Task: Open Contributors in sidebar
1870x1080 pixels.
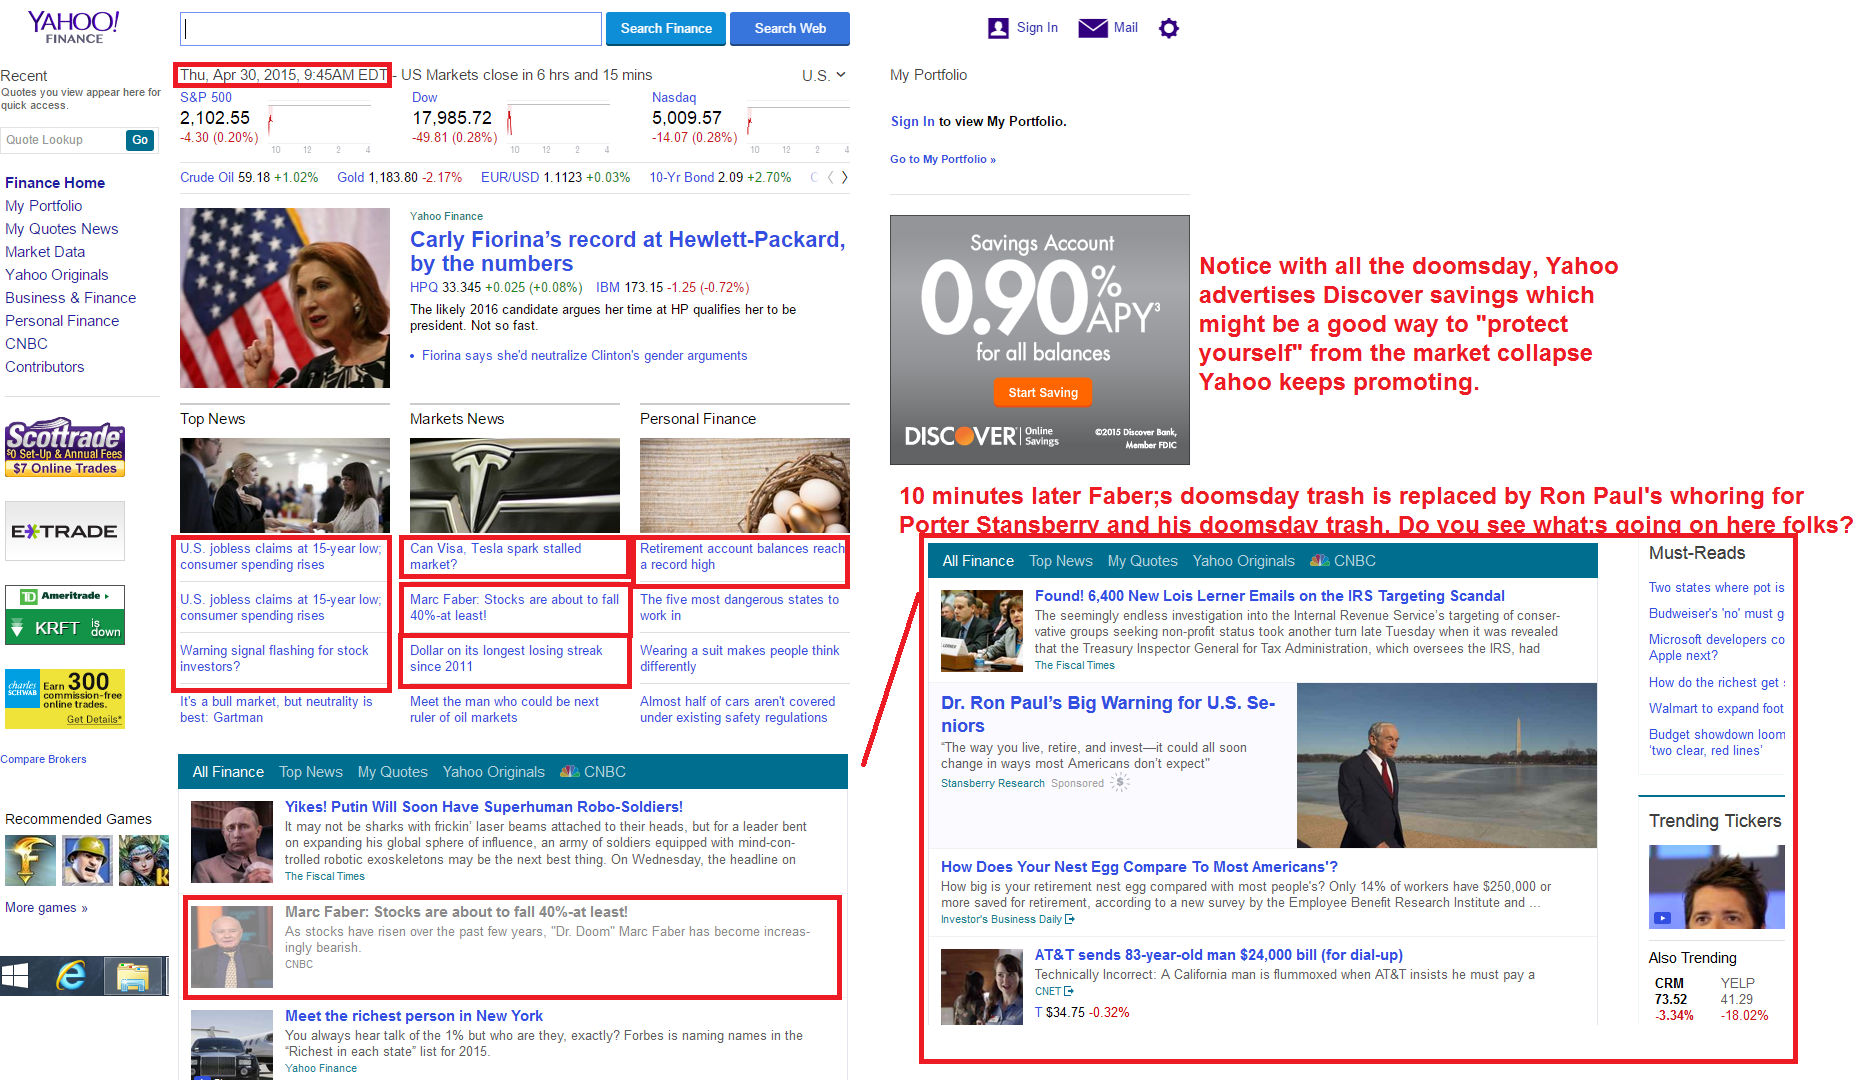Action: [x=45, y=367]
